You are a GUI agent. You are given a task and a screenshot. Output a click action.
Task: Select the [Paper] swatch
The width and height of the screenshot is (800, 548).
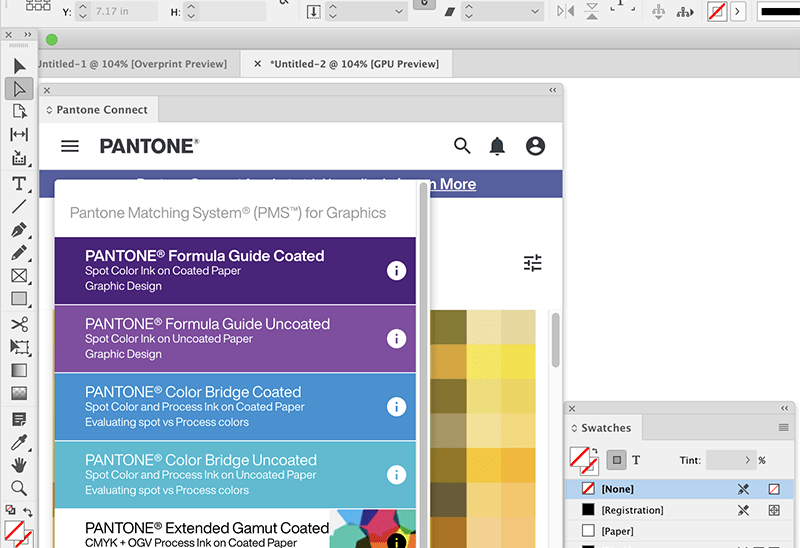(617, 531)
